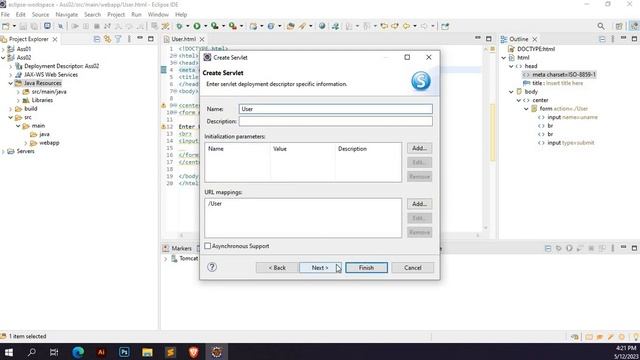Viewport: 640px width, 360px height.
Task: Click the Eclipse icon in taskbar
Action: tap(217, 351)
